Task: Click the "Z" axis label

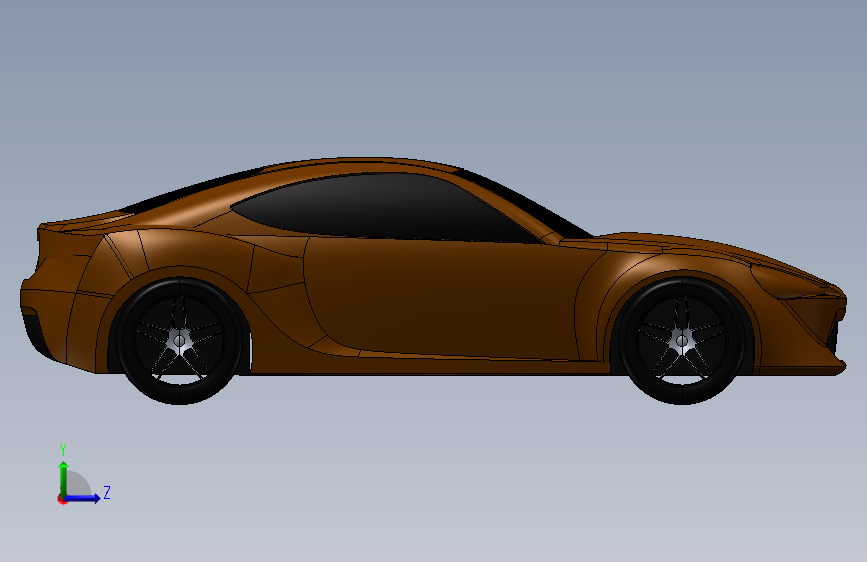Action: click(107, 492)
